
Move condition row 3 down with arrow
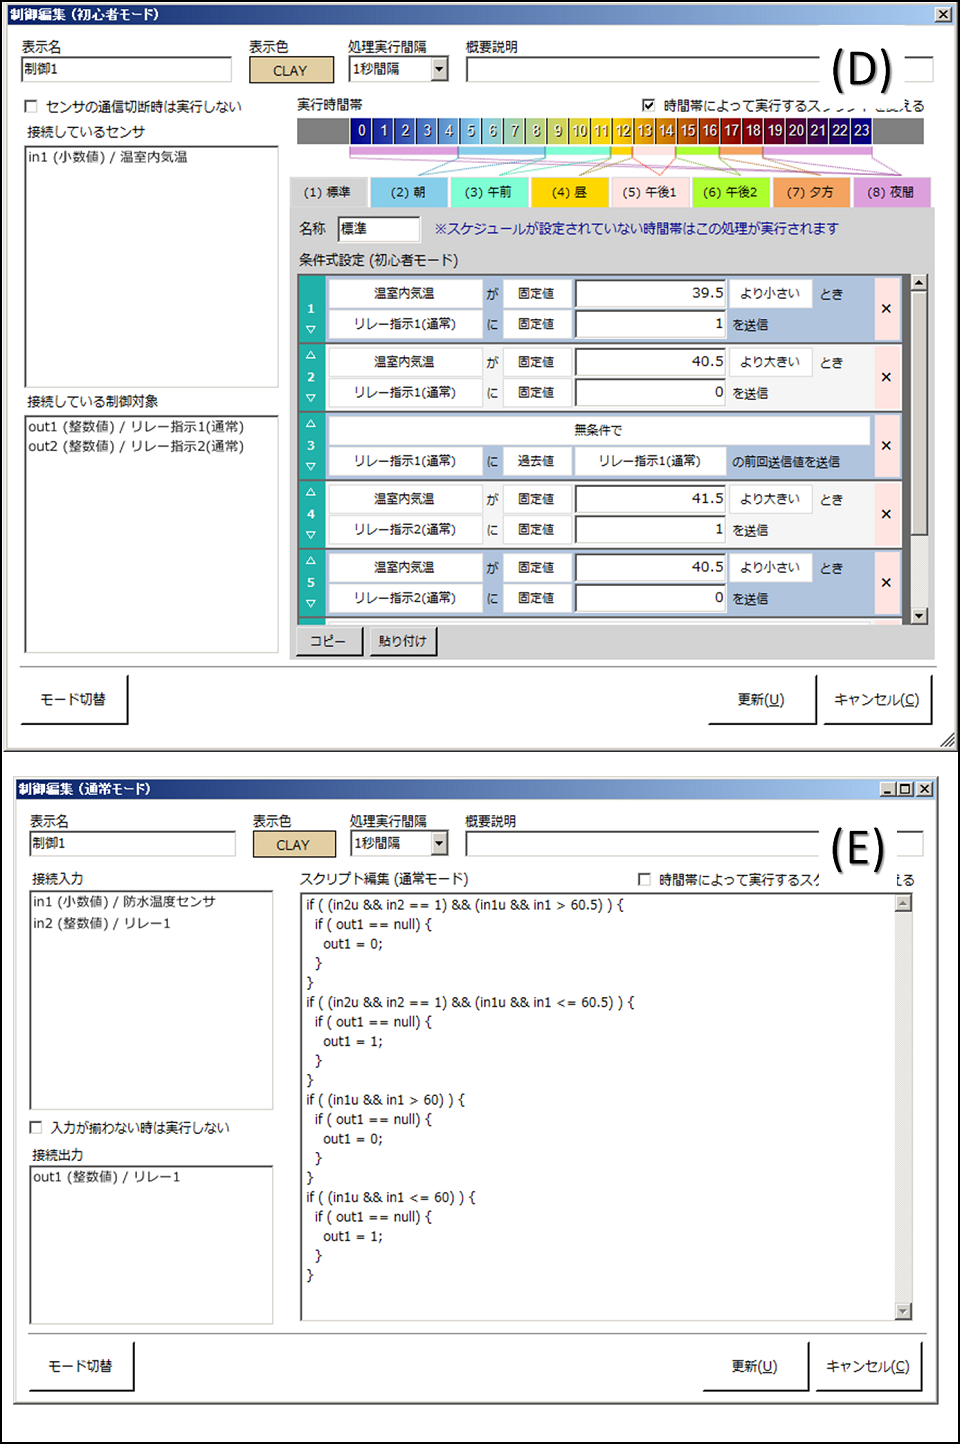pyautogui.click(x=311, y=466)
